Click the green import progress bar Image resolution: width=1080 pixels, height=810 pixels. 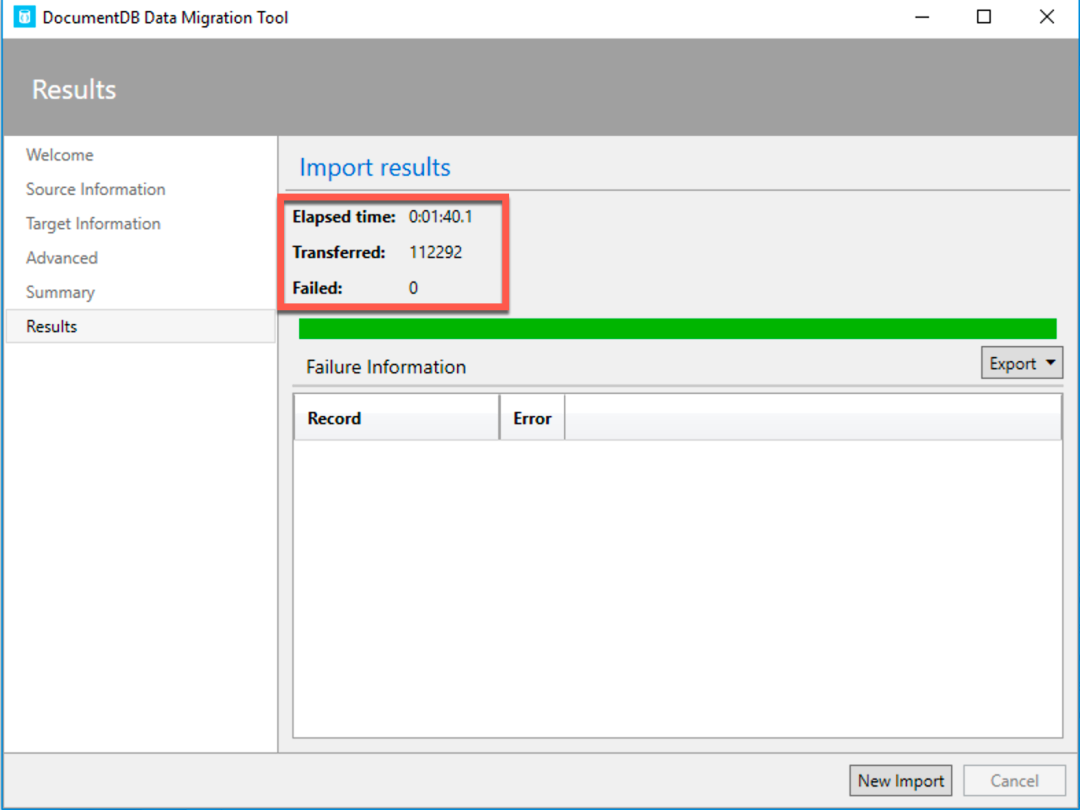tap(678, 329)
